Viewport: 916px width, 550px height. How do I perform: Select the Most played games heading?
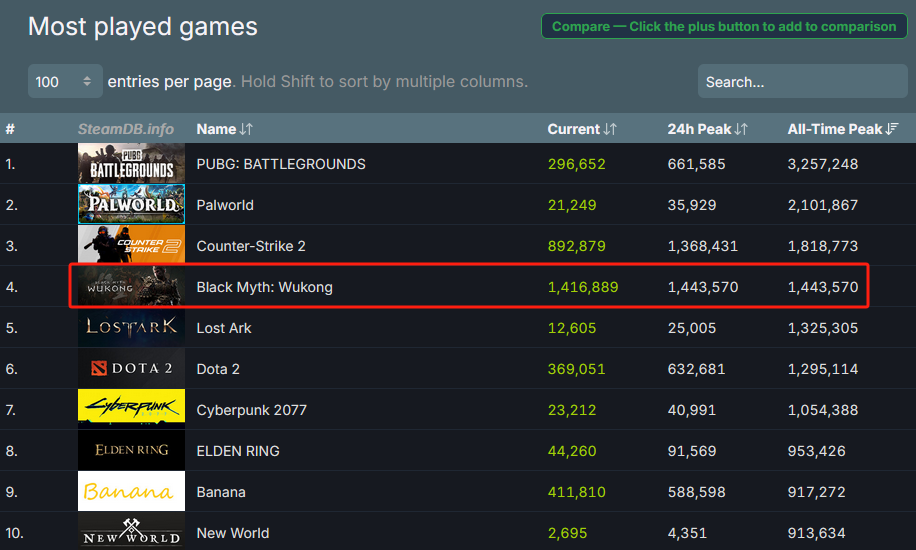pos(143,27)
